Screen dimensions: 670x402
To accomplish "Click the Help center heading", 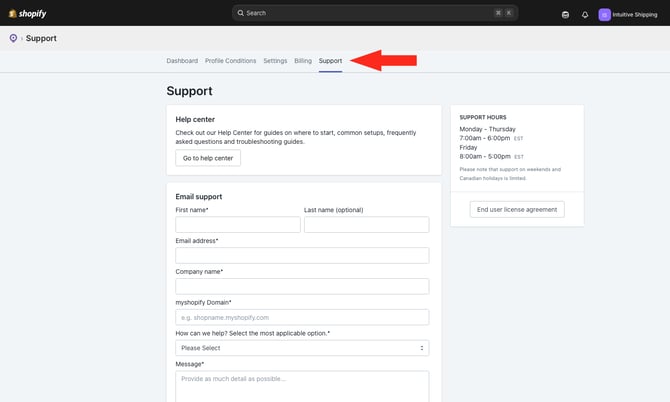I will coord(195,119).
